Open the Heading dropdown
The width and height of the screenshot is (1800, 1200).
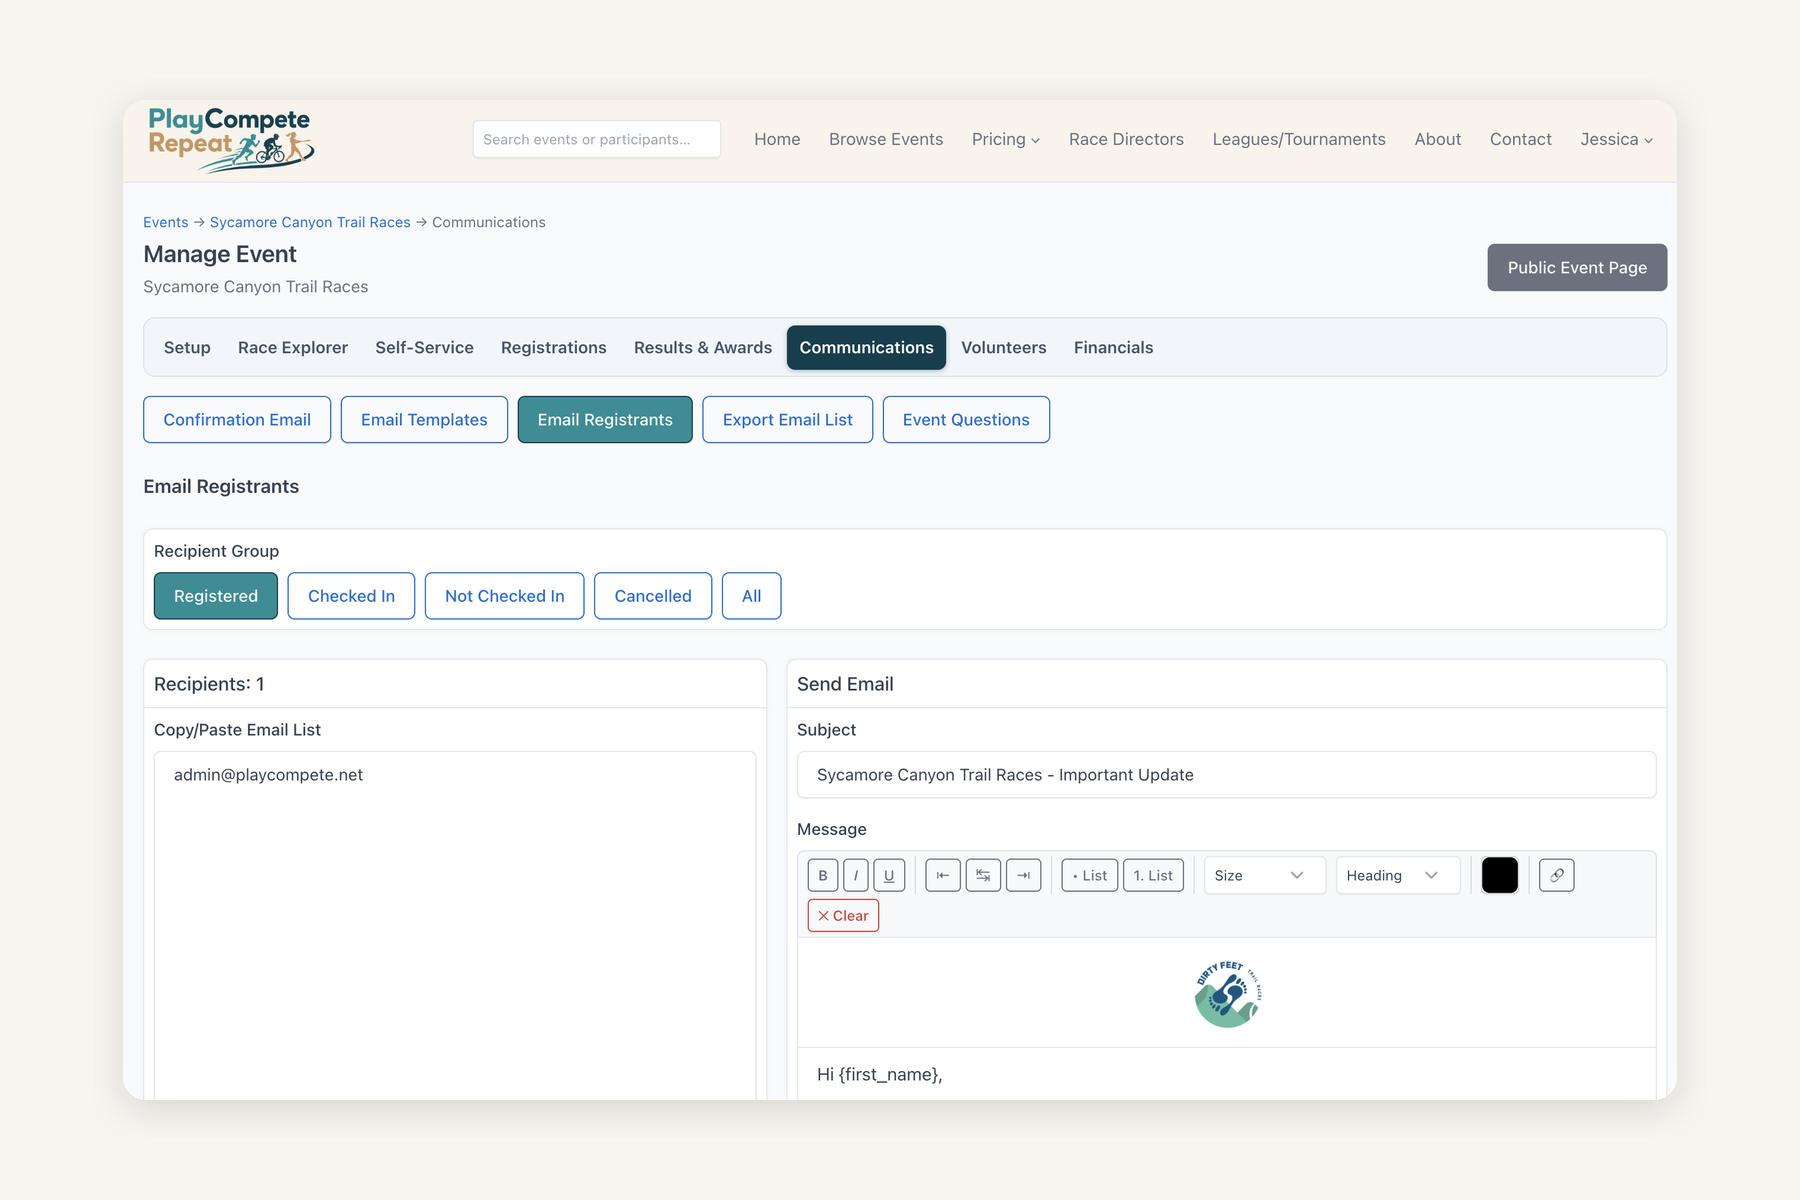(x=1397, y=875)
